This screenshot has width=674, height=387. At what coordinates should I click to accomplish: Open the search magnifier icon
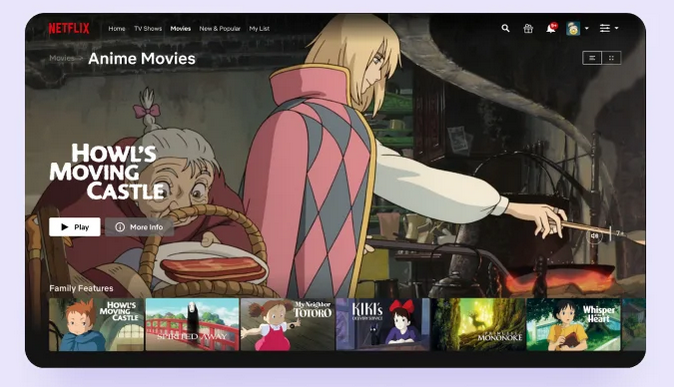506,28
